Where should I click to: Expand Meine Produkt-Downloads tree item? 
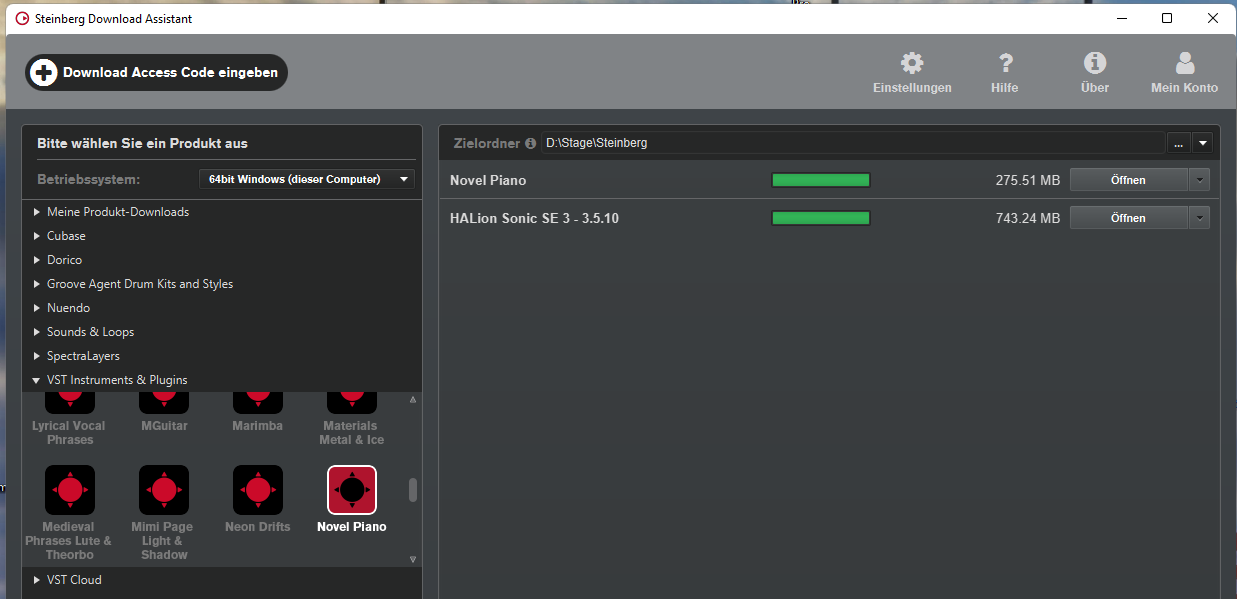coord(38,212)
